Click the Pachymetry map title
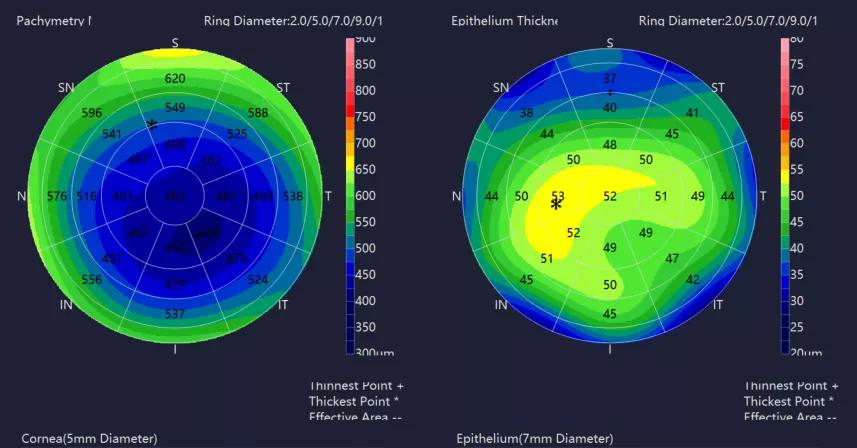The width and height of the screenshot is (857, 448). 53,21
